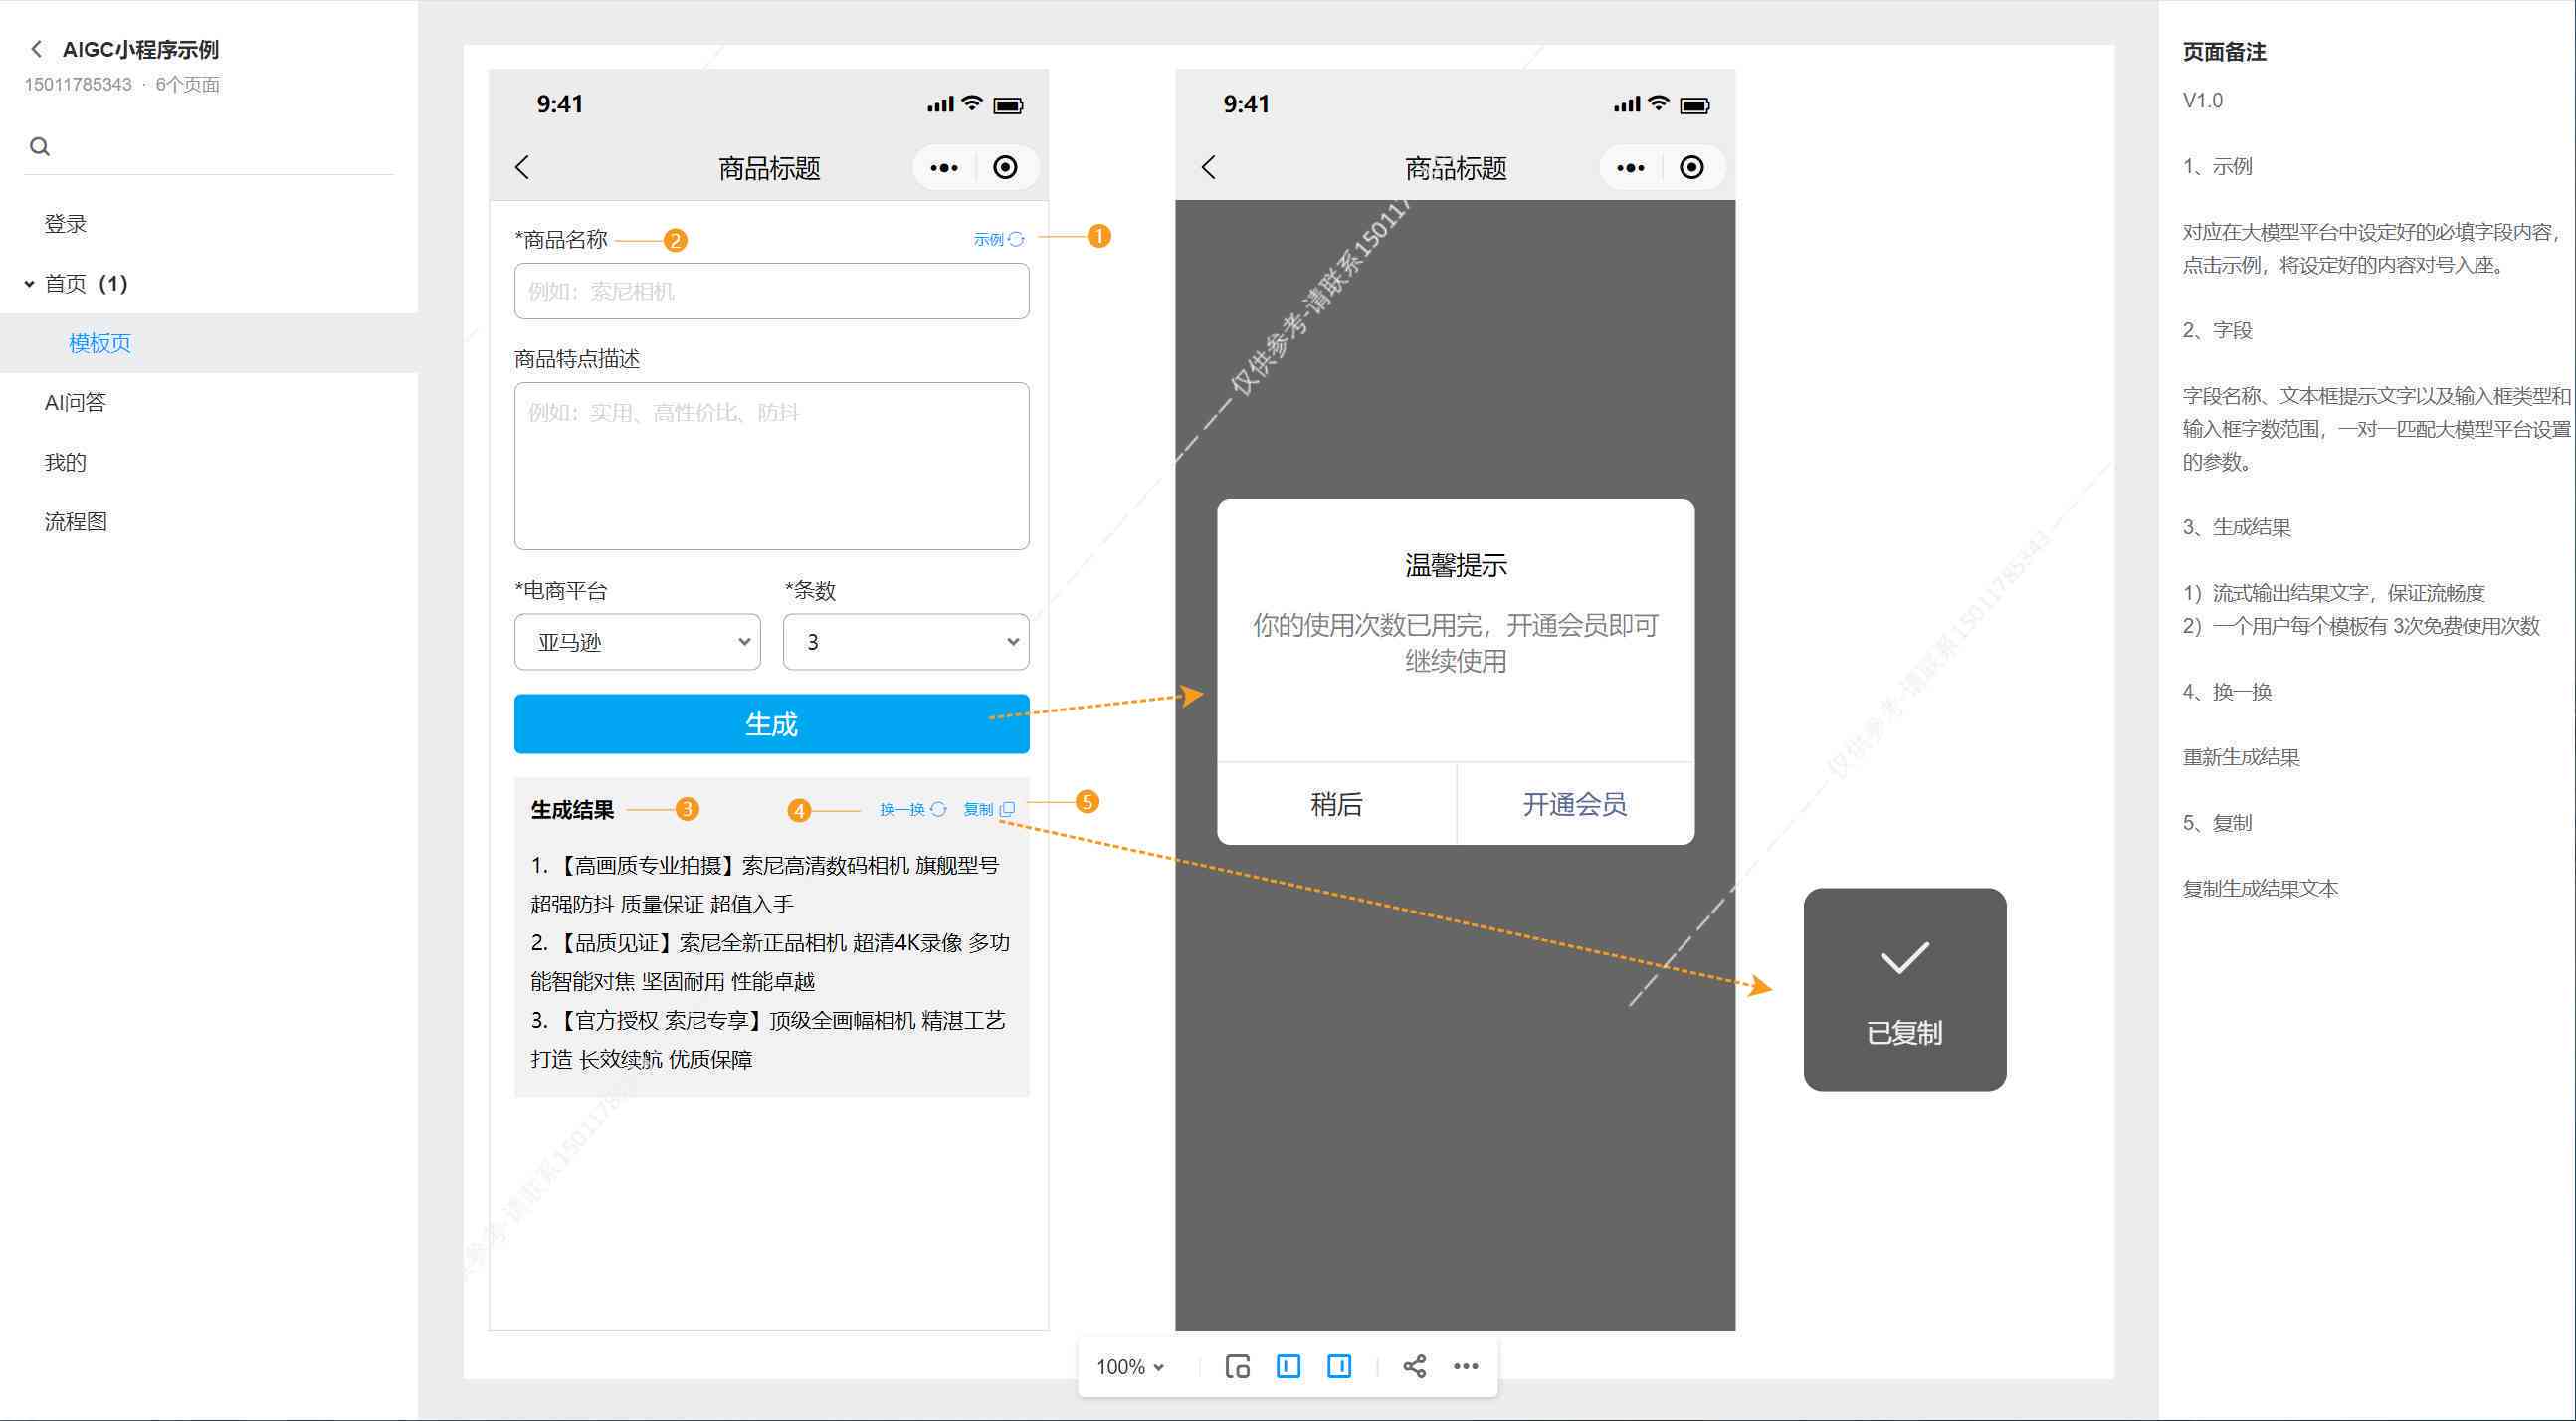Click the 温馨提示 dialog title
This screenshot has height=1421, width=2576.
click(x=1456, y=566)
